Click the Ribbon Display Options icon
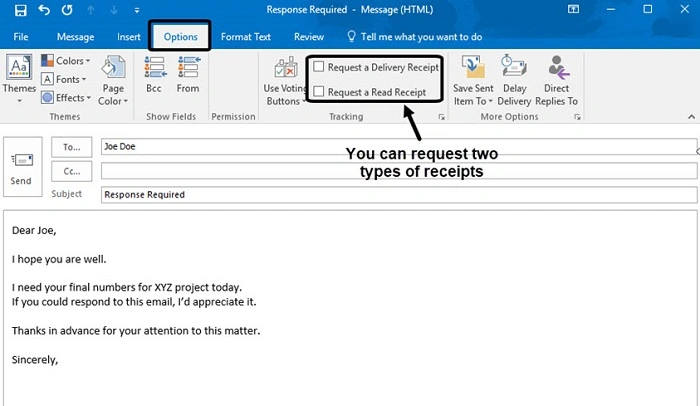The width and height of the screenshot is (700, 406). coord(573,9)
